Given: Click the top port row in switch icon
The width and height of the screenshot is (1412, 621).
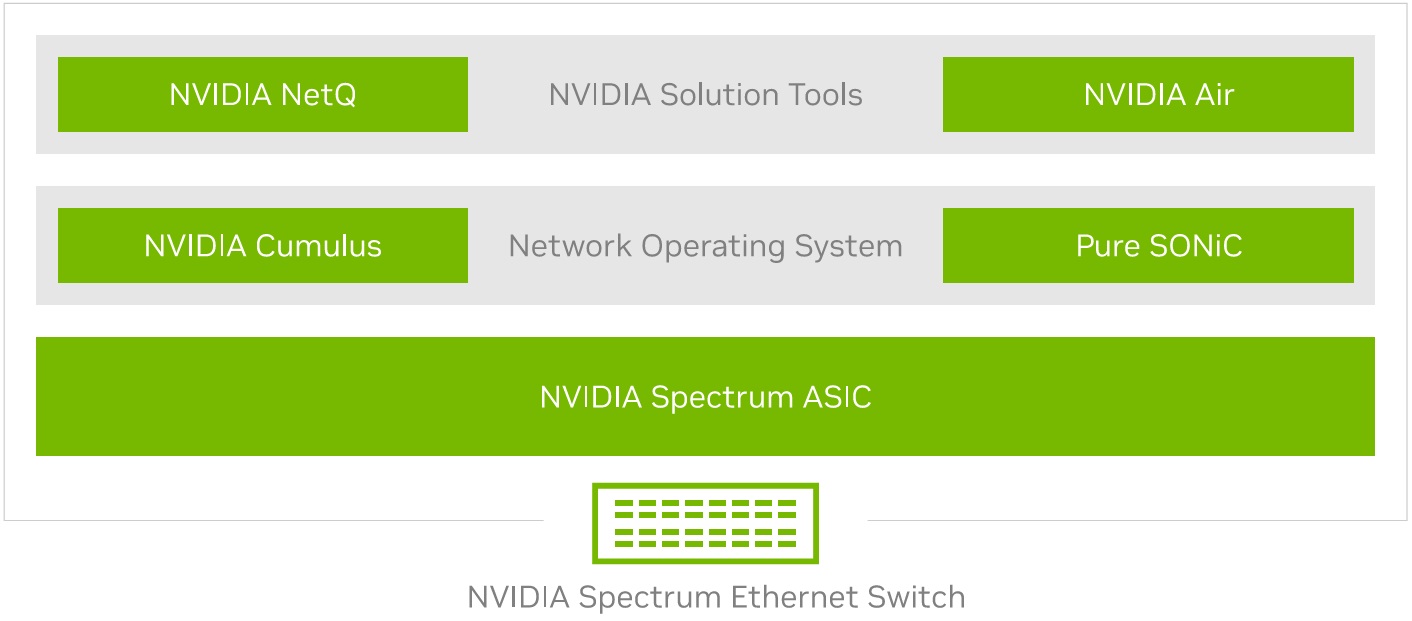Looking at the screenshot, I should tap(705, 503).
